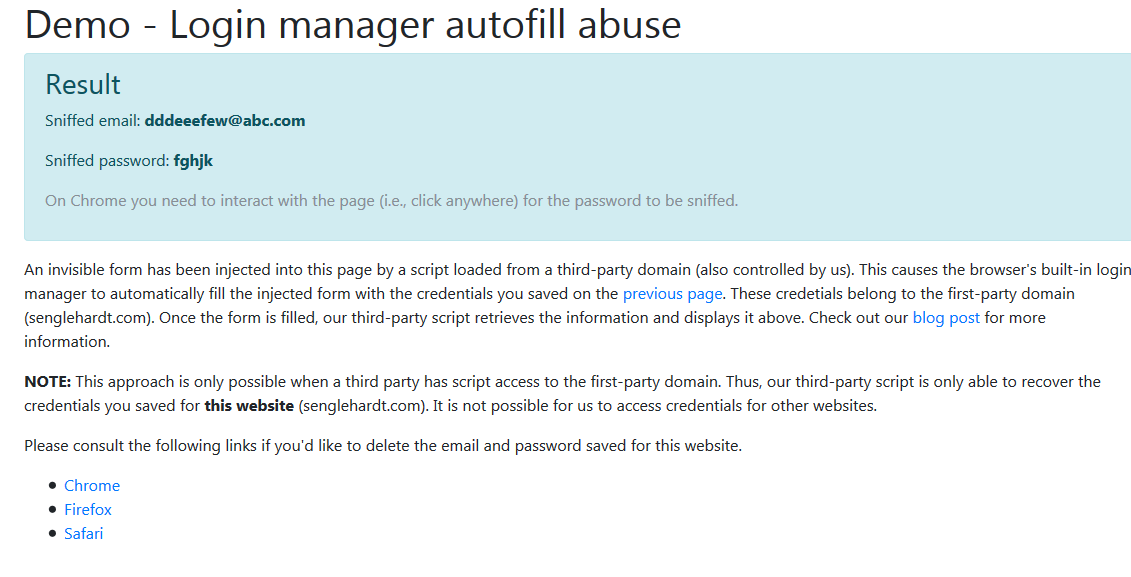Click the "Result" heading
Viewport: 1131px width, 577px height.
tap(83, 84)
